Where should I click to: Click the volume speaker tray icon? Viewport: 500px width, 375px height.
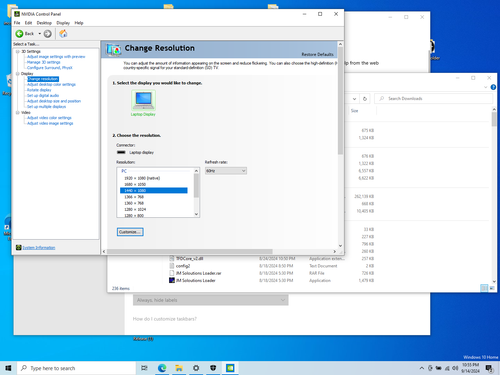point(455,368)
